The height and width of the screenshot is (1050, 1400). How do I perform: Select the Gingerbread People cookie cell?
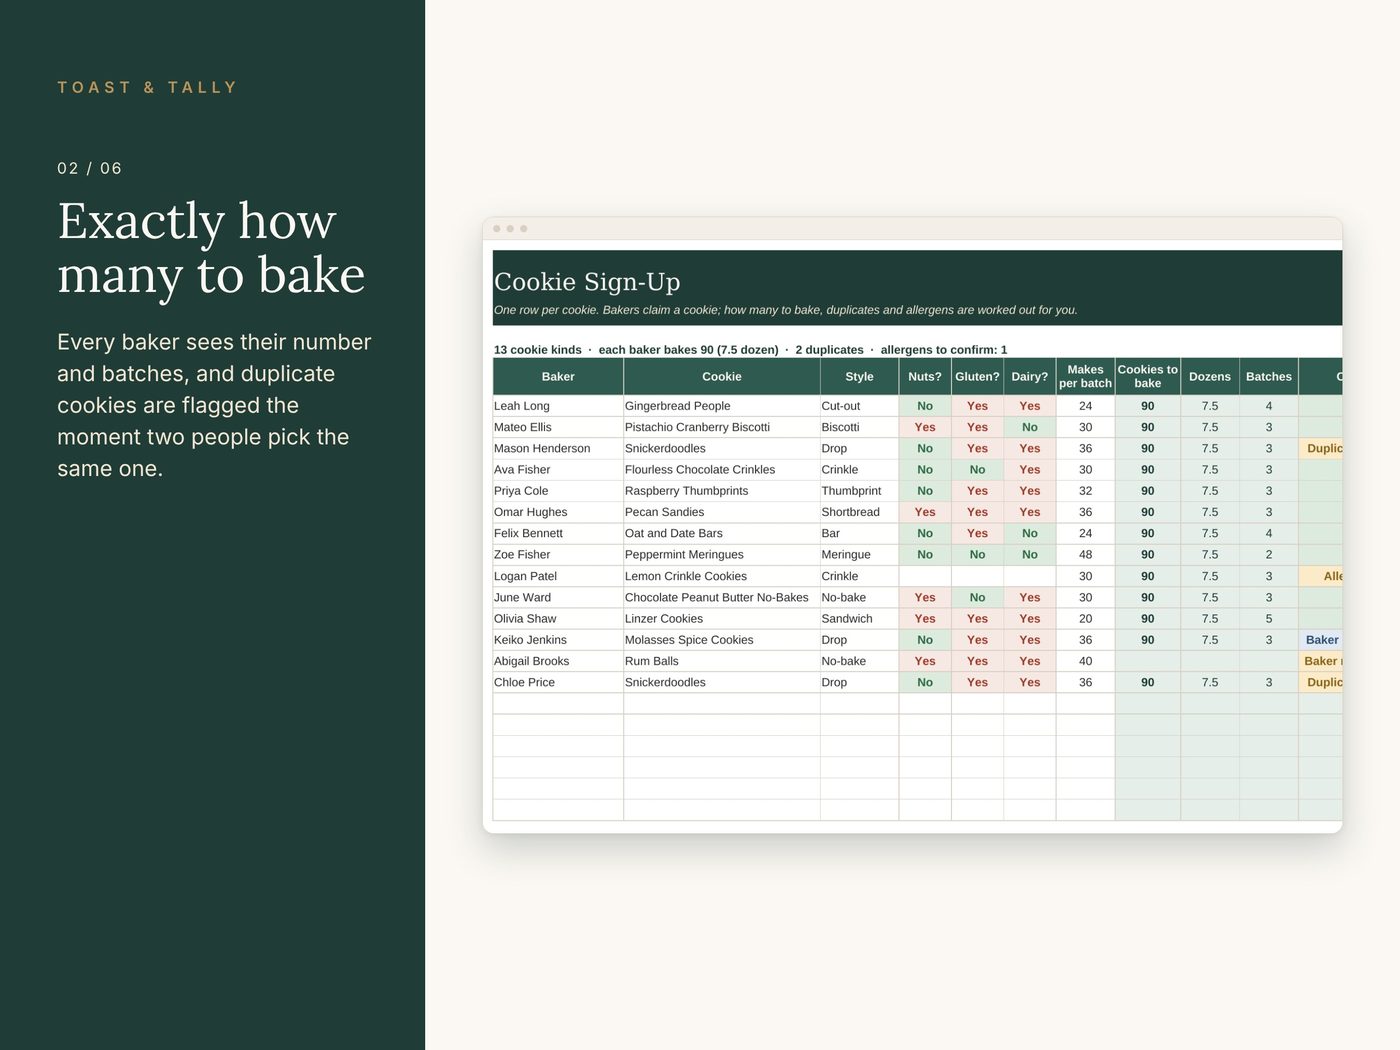coord(722,406)
